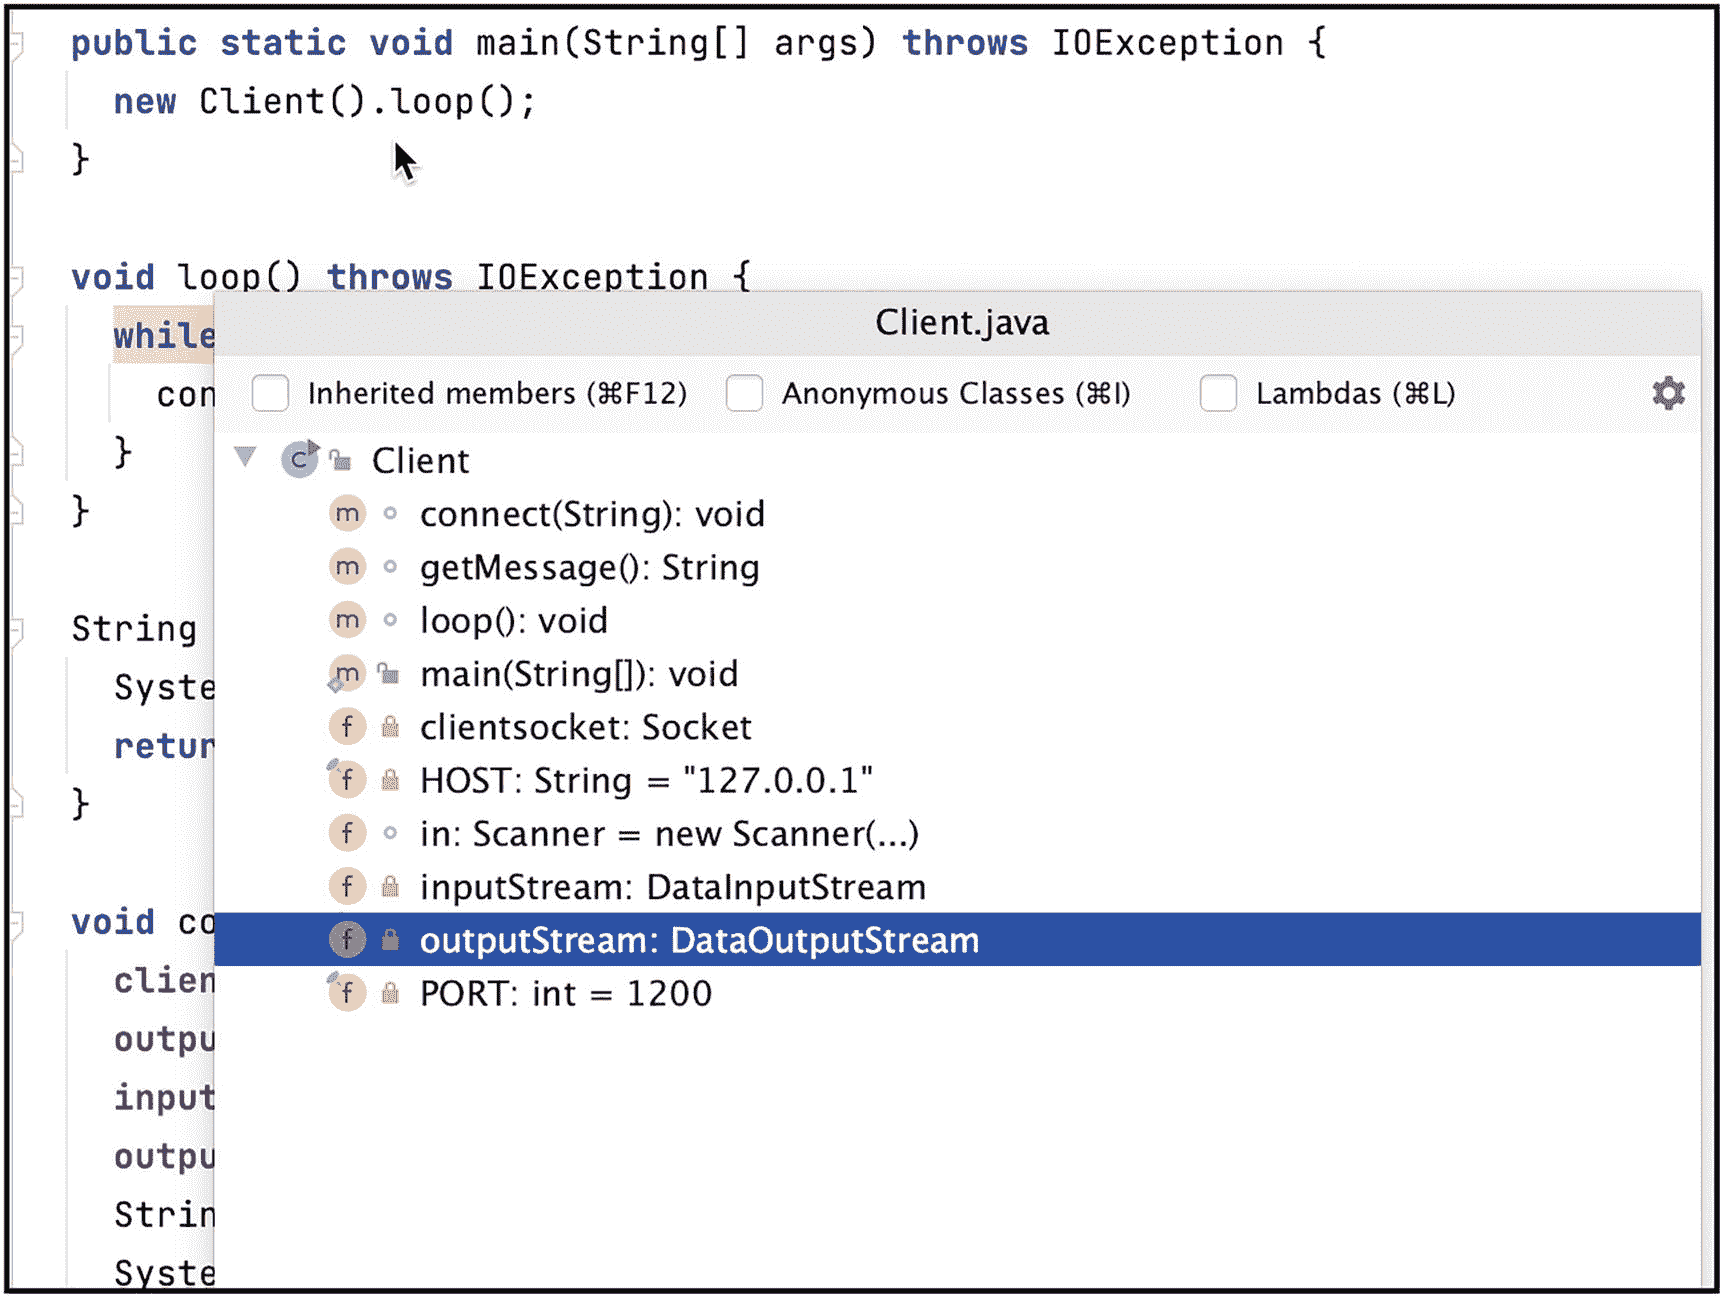Viewport: 1725px width, 1299px height.
Task: Collapse the Client class tree node
Action: pos(245,458)
